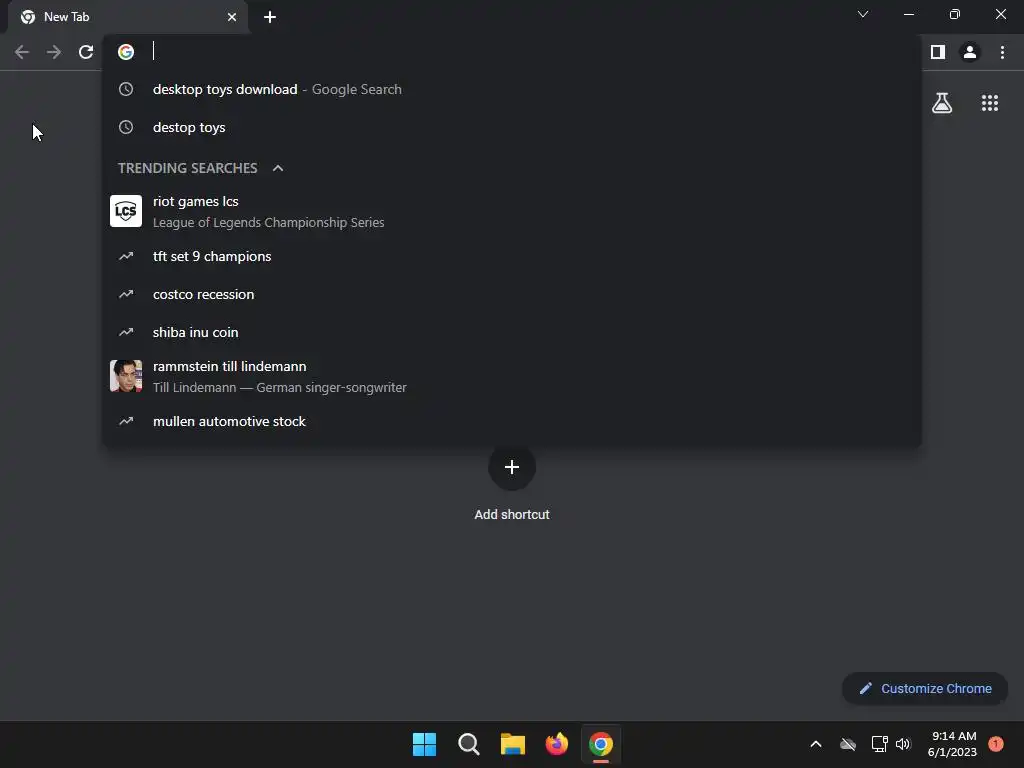Click the Chrome taskbar icon
Screen dimensions: 1024x768
point(601,744)
